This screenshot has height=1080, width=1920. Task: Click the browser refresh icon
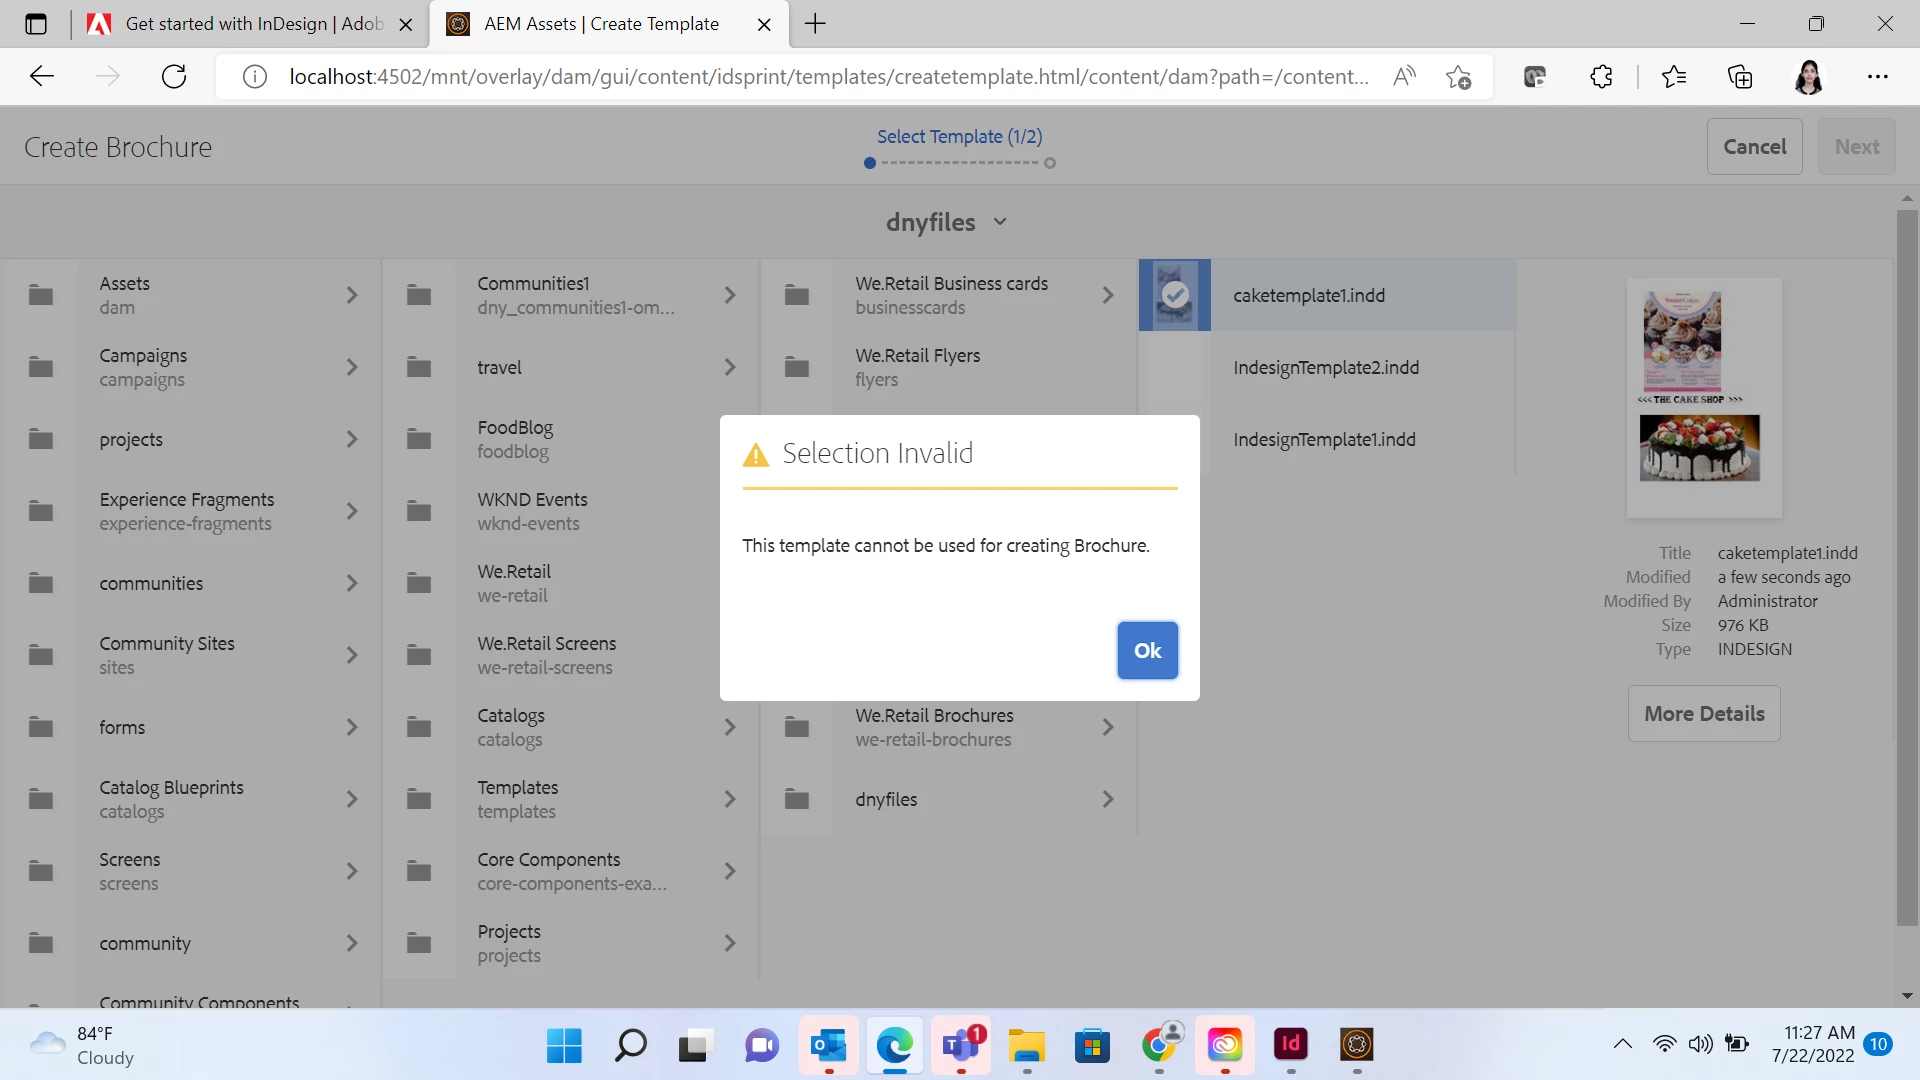[x=174, y=77]
